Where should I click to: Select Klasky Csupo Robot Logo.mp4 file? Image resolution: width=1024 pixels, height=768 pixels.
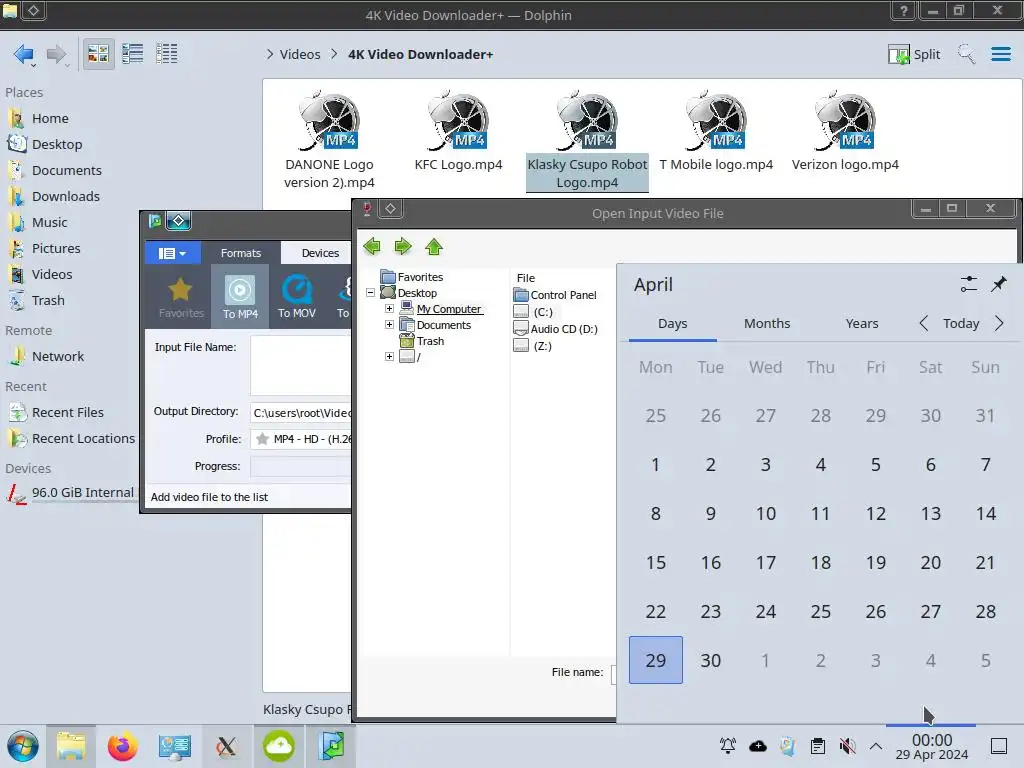(587, 140)
